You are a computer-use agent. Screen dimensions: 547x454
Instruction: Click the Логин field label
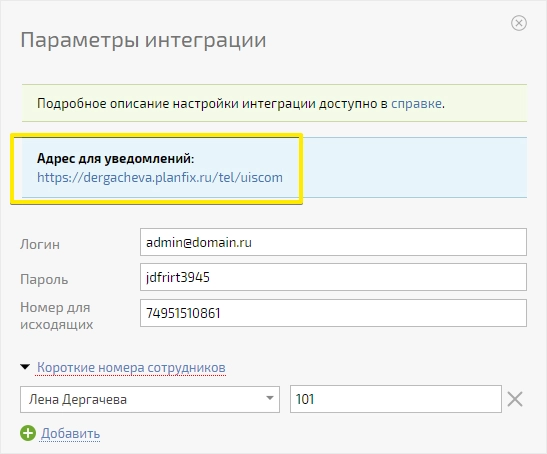click(x=40, y=244)
